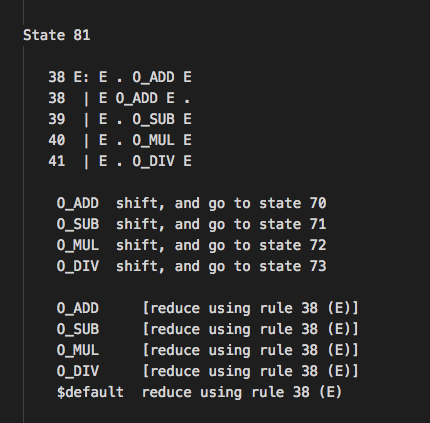
Task: Click the O_MUL bracketed reduce rule 38 line
Action: 207,350
